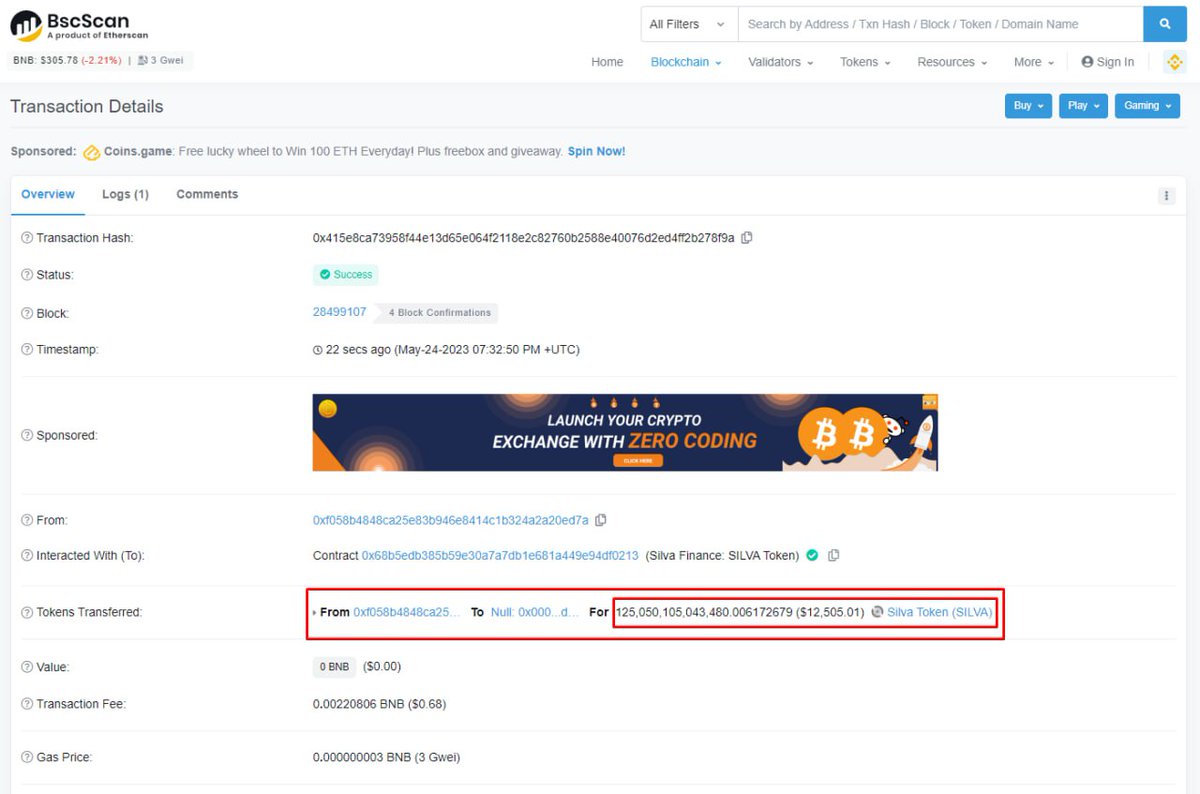Open the Play dropdown button
Viewport: 1200px width, 794px height.
(x=1083, y=106)
